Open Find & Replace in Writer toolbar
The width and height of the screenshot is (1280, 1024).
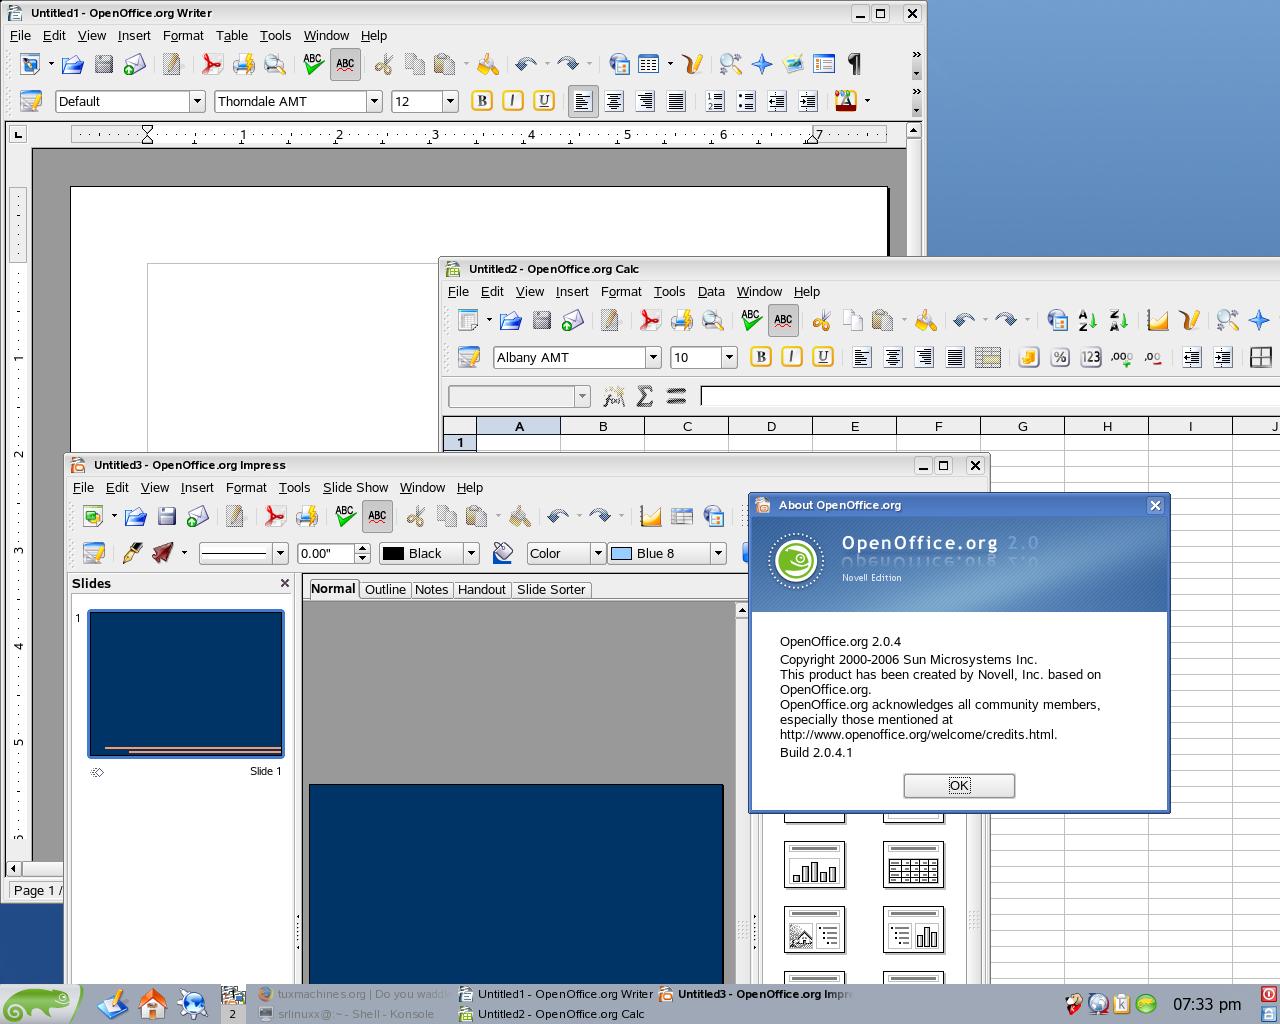[731, 65]
